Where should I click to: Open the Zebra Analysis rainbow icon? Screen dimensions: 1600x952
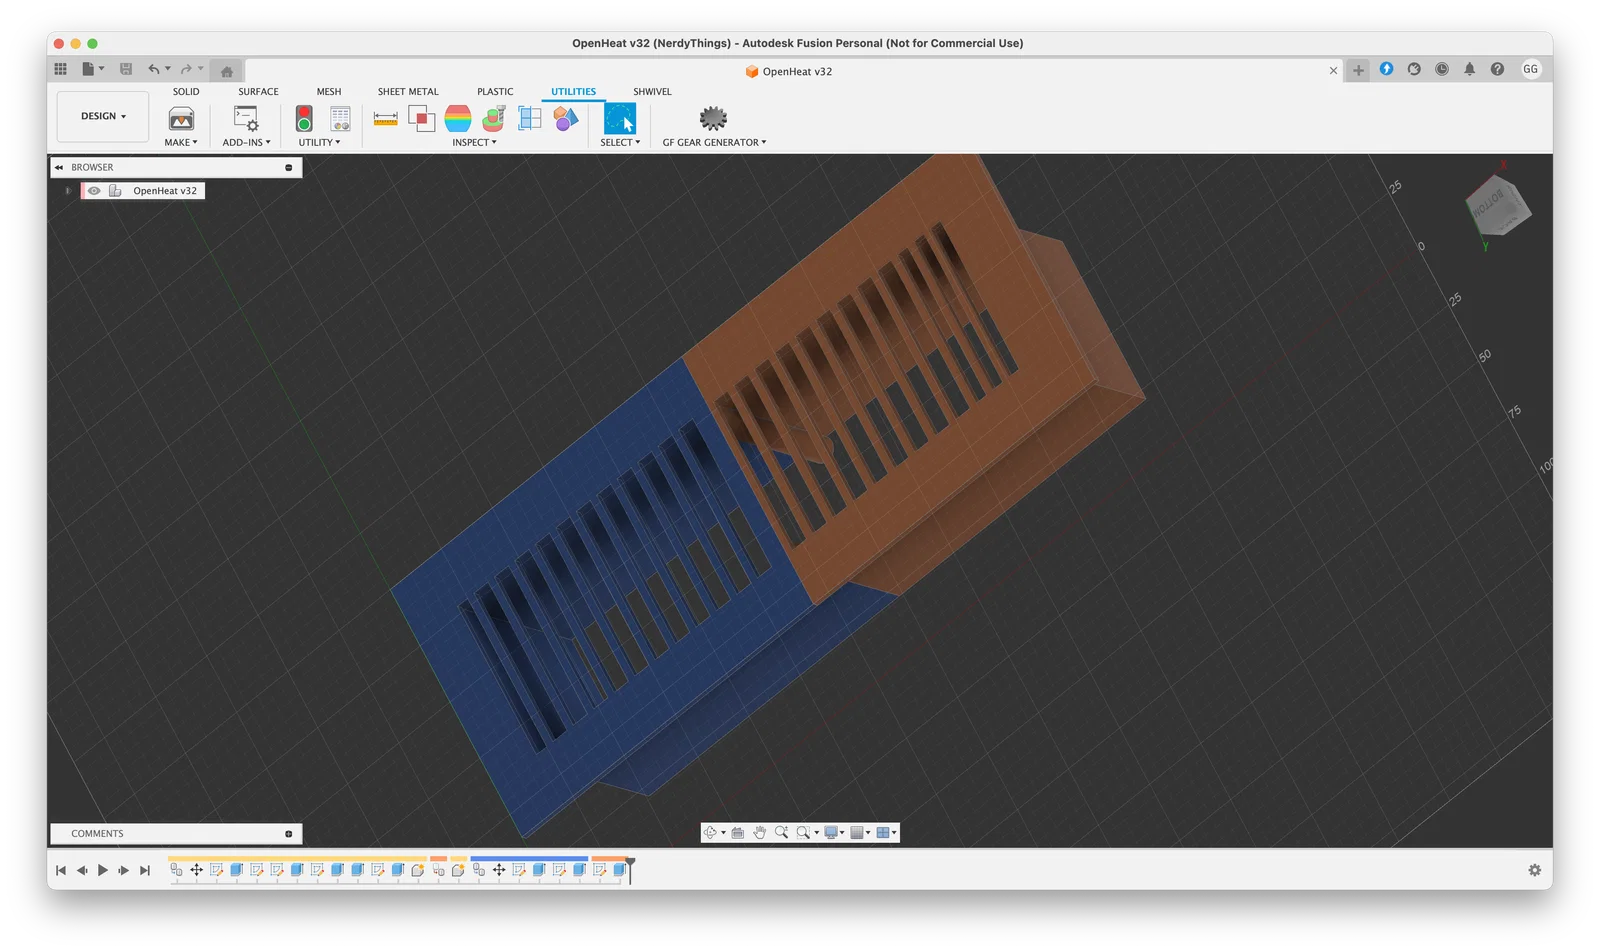457,119
